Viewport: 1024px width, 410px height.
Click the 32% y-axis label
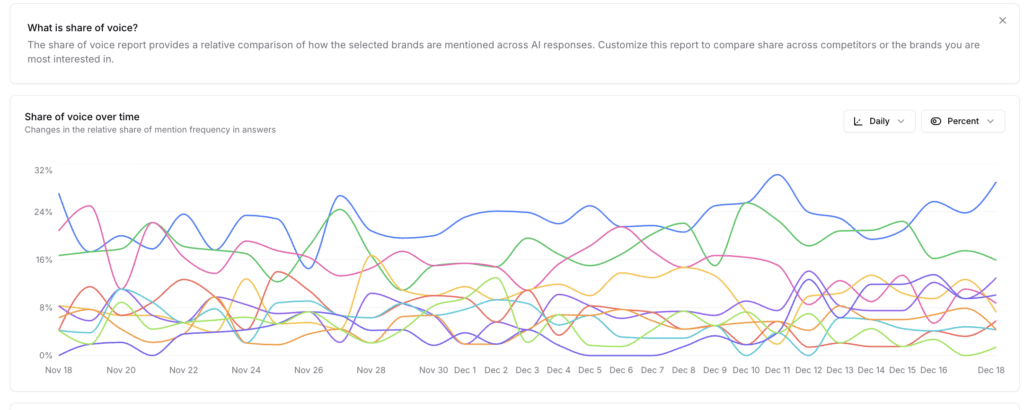click(43, 171)
